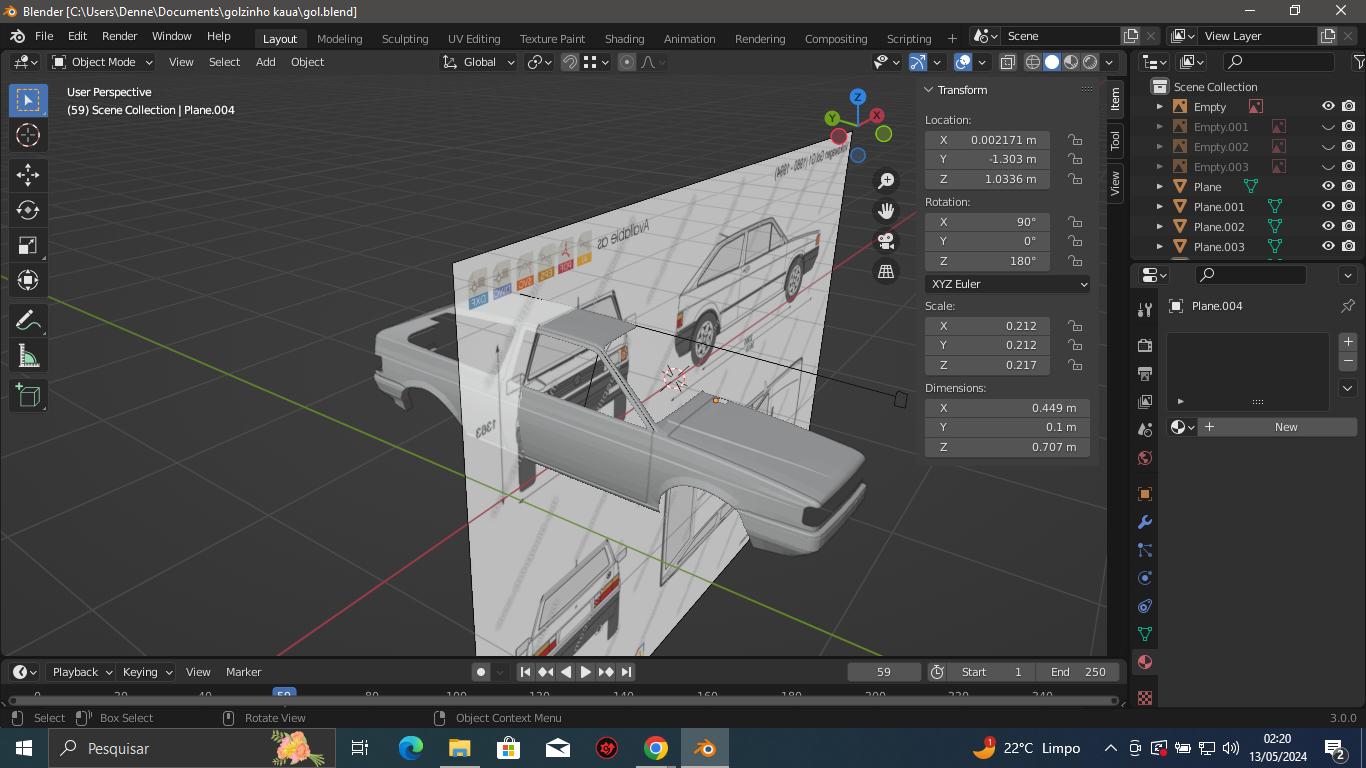Screen dimensions: 1366x768
Task: Choose the Measure tool
Action: (28, 356)
